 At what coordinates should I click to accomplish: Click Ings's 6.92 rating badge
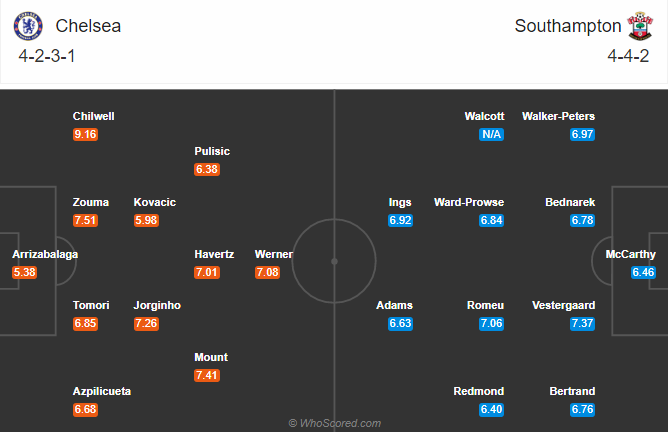click(400, 220)
